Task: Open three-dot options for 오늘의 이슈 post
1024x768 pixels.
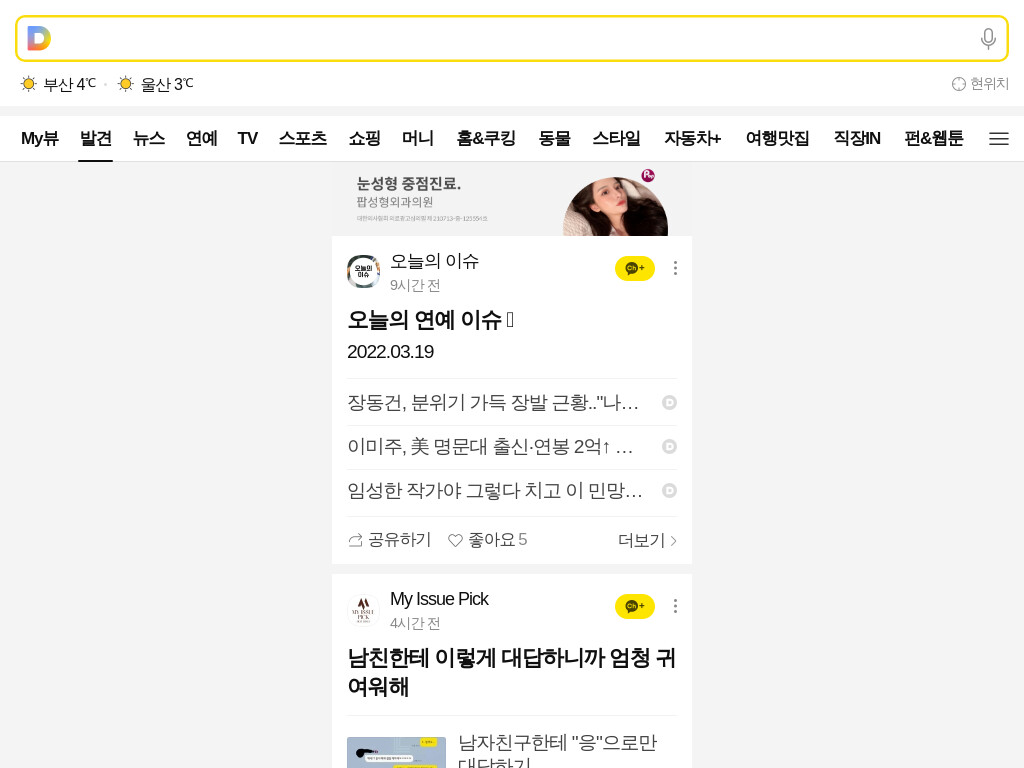Action: (x=675, y=268)
